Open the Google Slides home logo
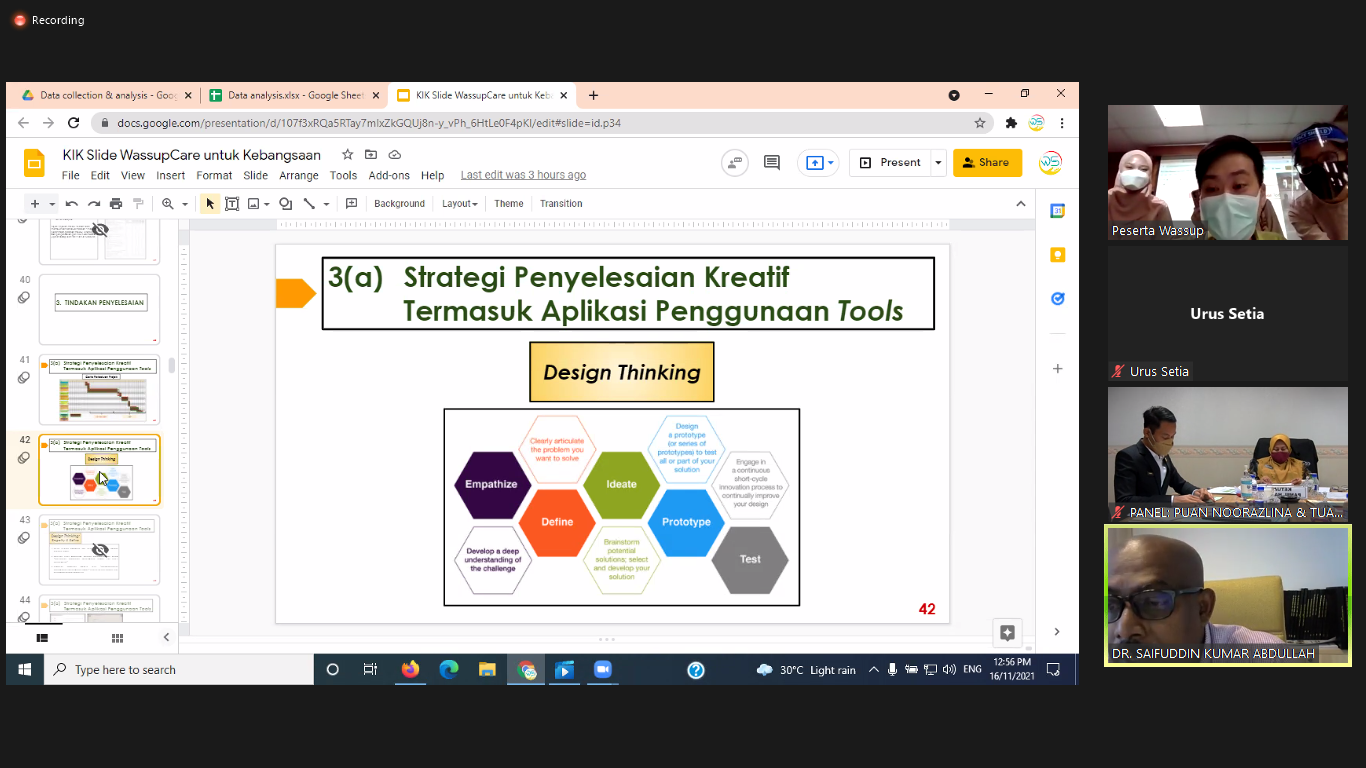1366x768 pixels. (35, 163)
